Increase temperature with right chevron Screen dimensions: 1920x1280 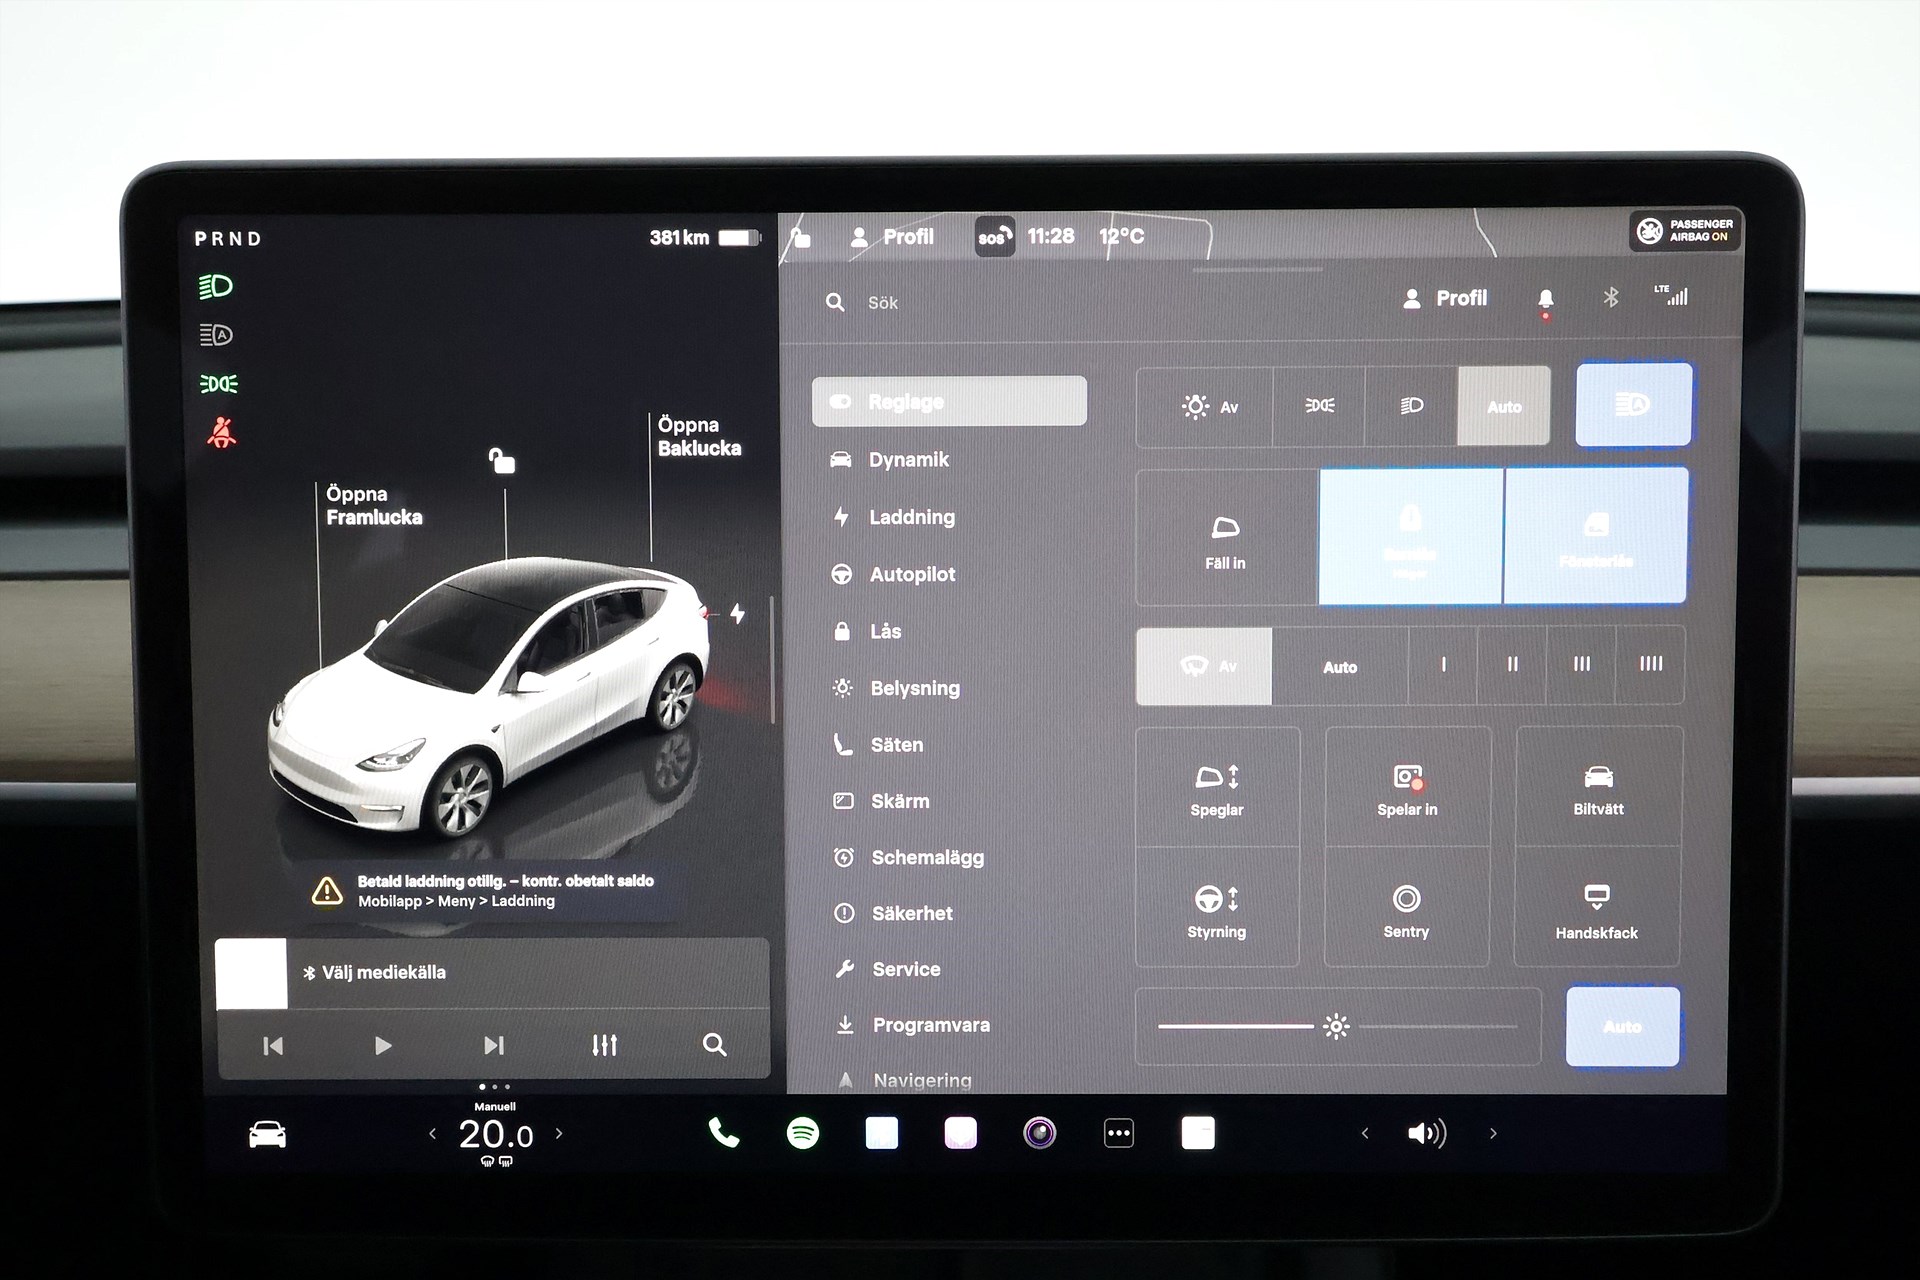pyautogui.click(x=559, y=1133)
